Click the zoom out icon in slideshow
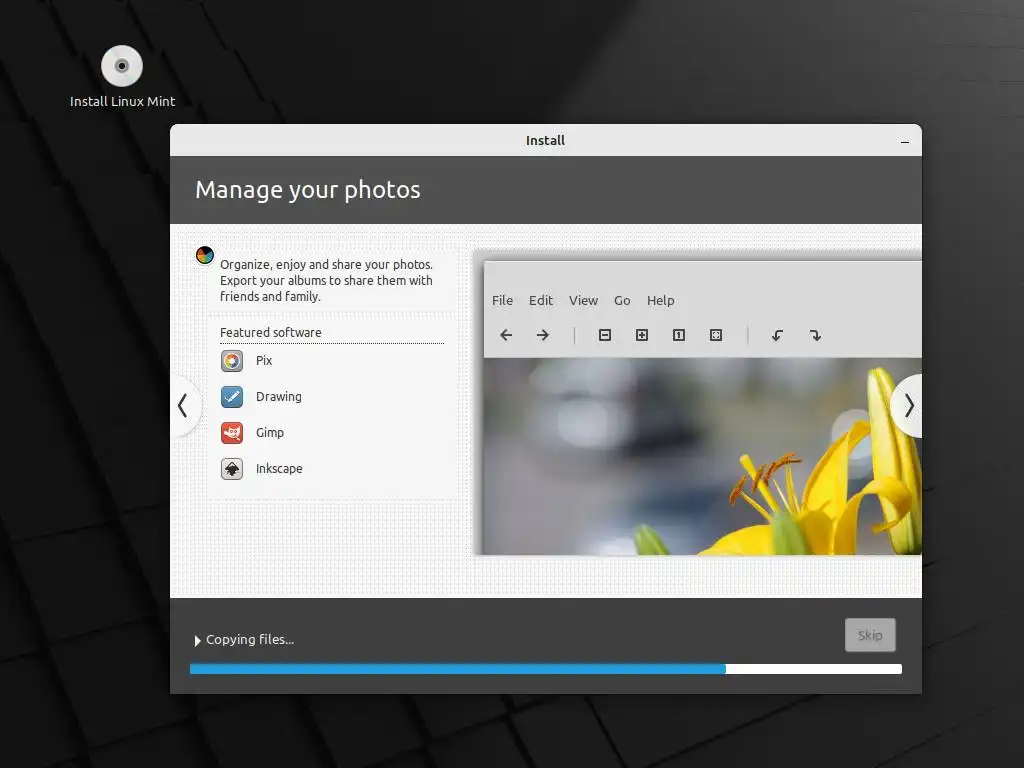Viewport: 1024px width, 768px height. pyautogui.click(x=605, y=335)
